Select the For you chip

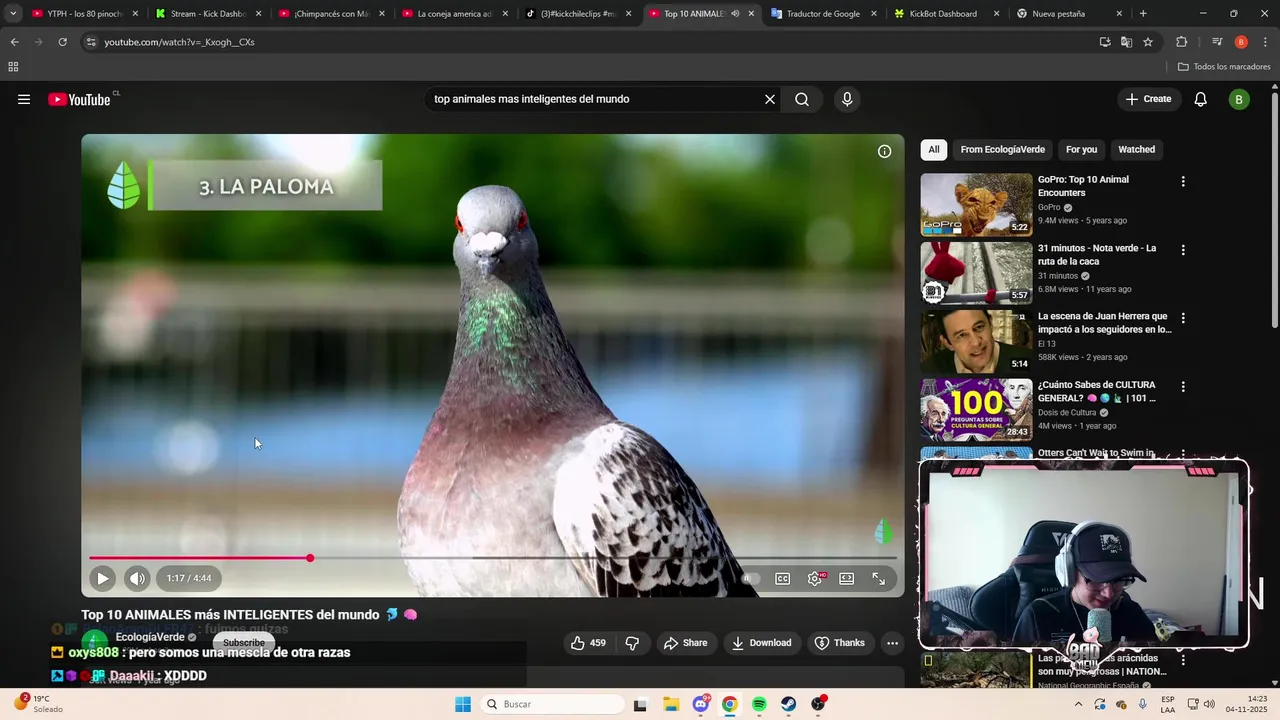(1081, 150)
